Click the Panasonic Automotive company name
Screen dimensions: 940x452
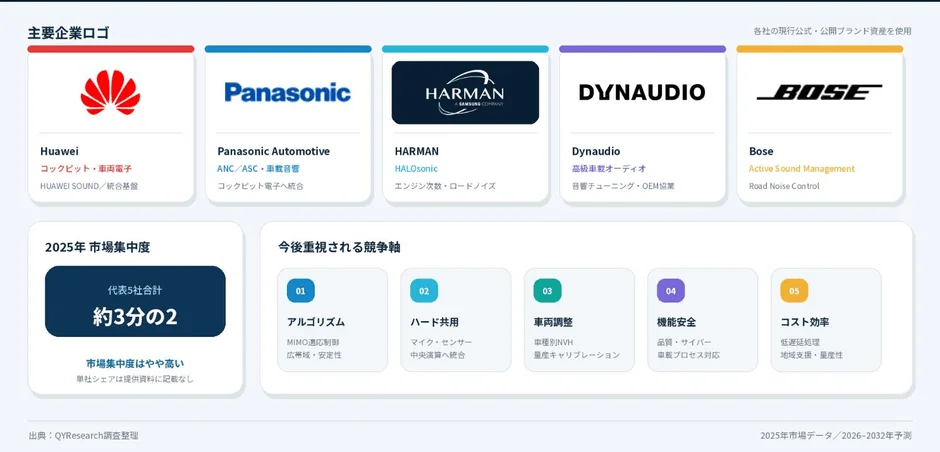[273, 151]
